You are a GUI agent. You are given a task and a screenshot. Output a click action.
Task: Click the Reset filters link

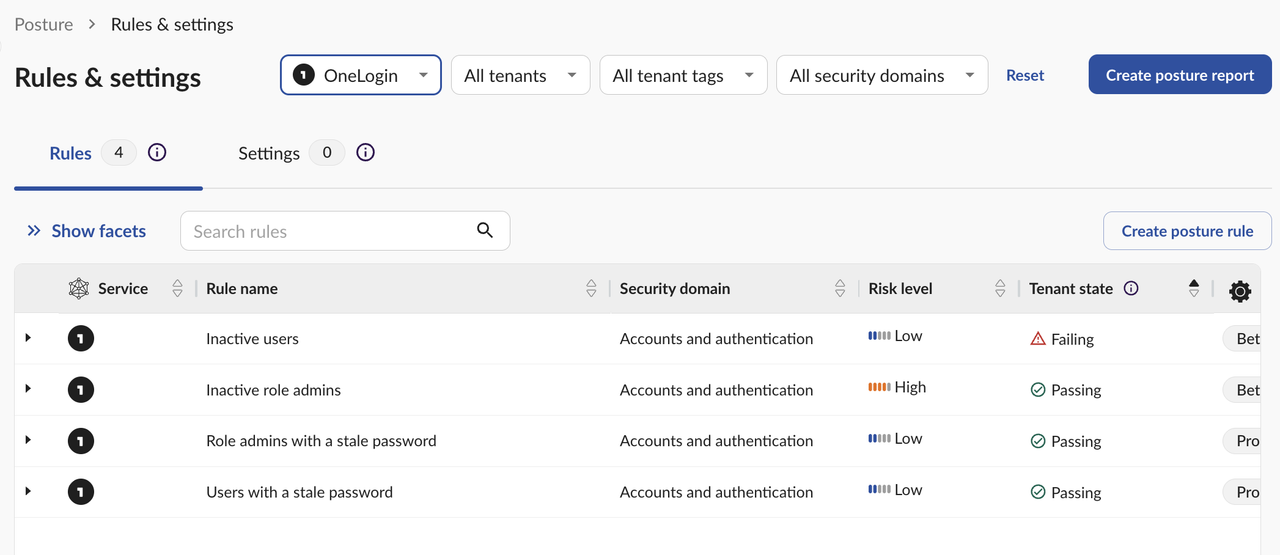click(x=1025, y=75)
